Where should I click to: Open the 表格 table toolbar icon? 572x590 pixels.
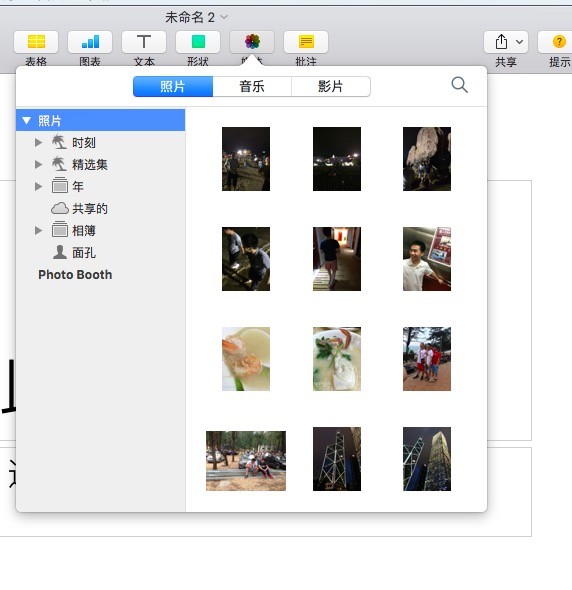(36, 42)
